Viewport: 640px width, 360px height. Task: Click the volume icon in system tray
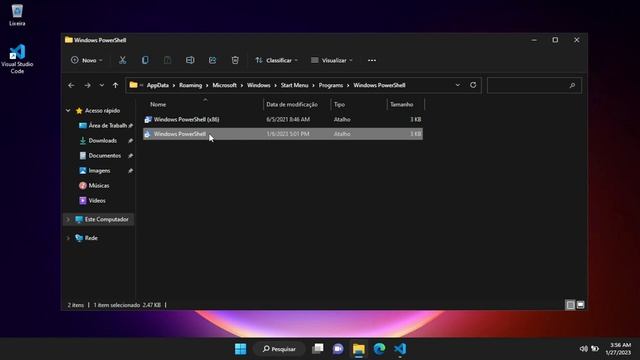tap(583, 349)
